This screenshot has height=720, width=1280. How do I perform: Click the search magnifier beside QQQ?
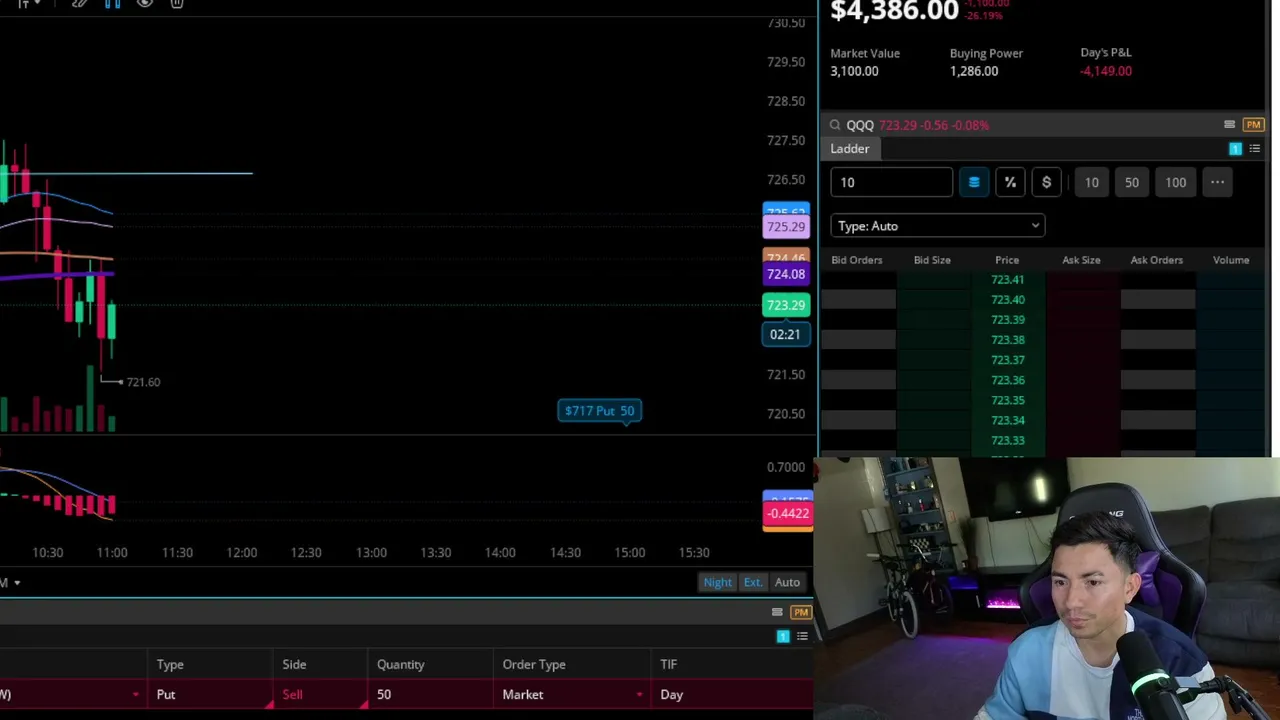pyautogui.click(x=835, y=125)
